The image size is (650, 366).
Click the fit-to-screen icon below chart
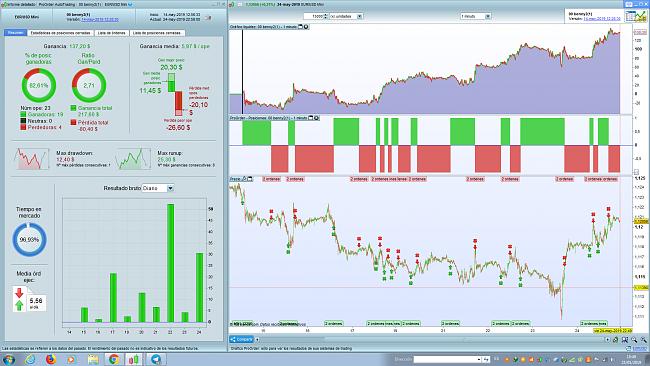(x=625, y=339)
